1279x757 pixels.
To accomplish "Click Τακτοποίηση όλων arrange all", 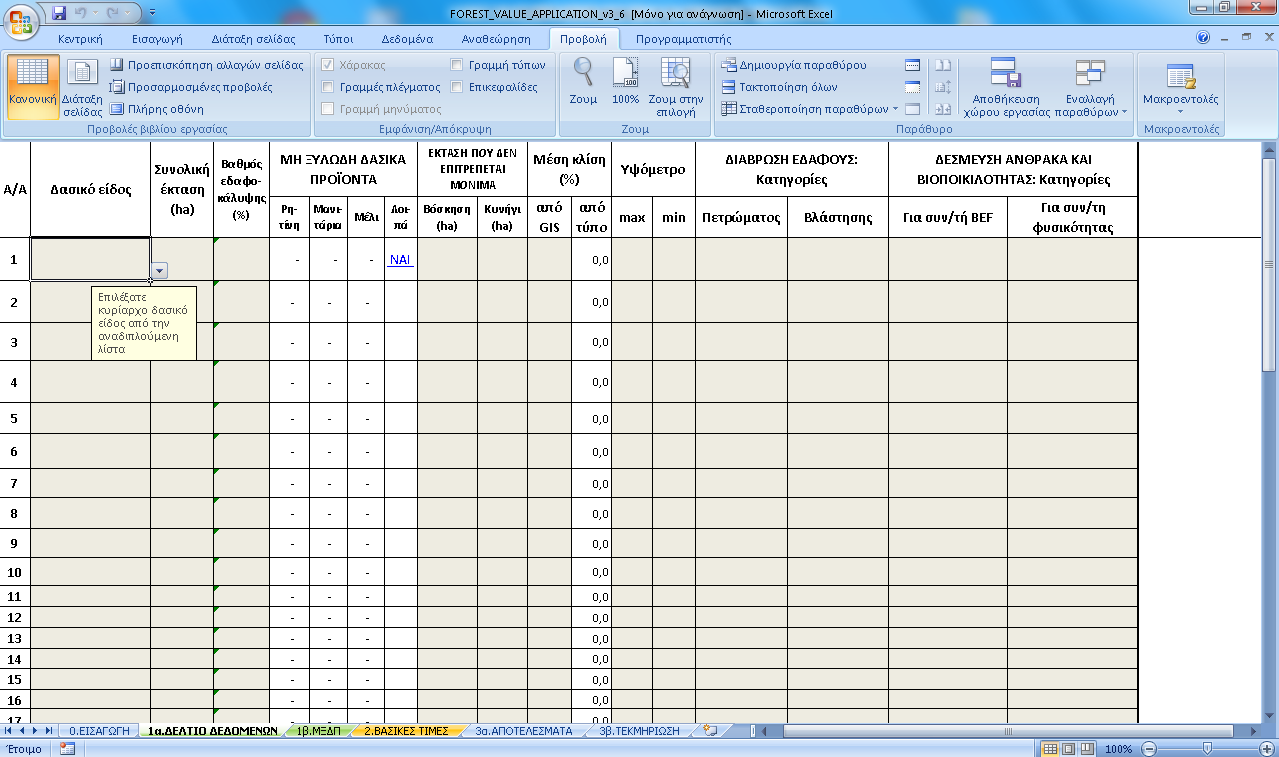I will (x=779, y=87).
